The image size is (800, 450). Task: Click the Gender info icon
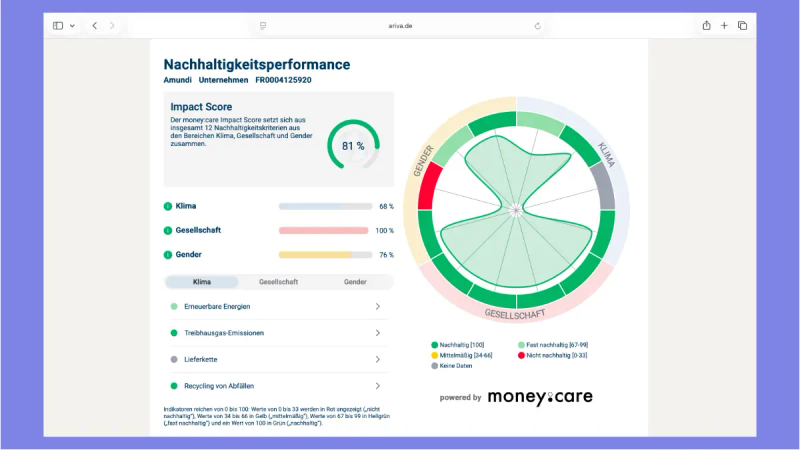(x=168, y=255)
